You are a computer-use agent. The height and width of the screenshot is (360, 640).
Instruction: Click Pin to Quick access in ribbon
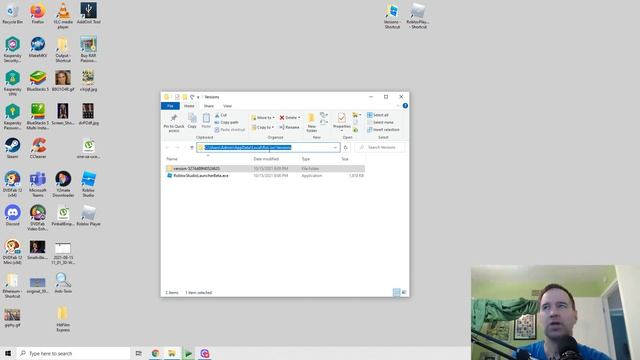tap(174, 122)
